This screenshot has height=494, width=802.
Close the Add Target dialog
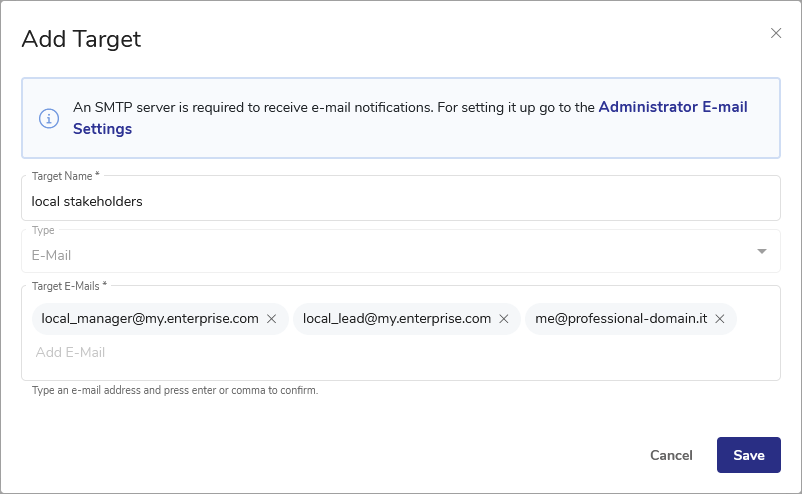(x=776, y=33)
